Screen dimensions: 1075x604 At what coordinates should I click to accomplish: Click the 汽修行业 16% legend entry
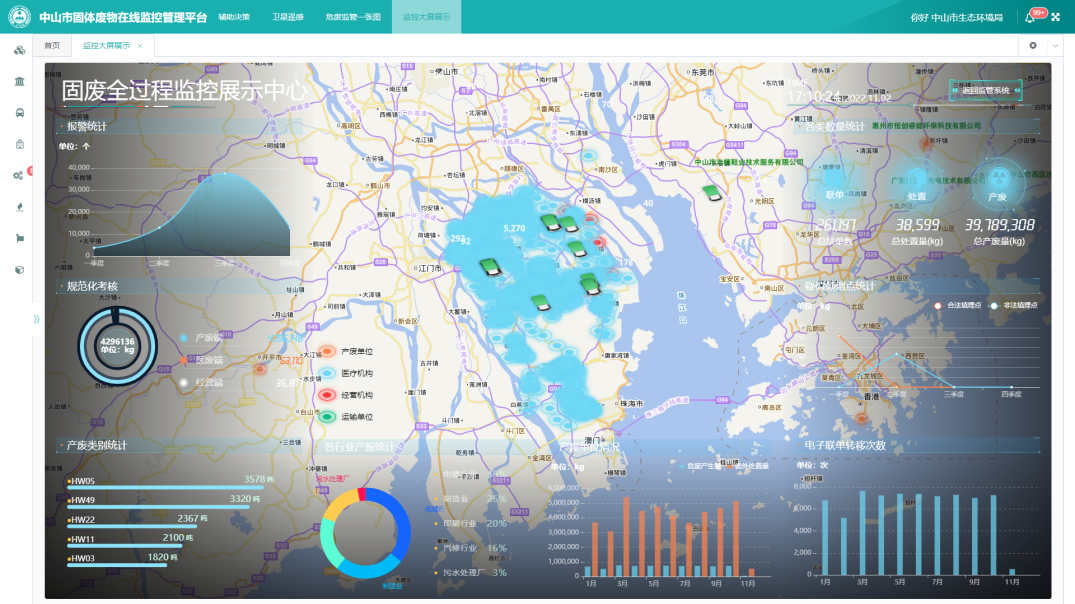pos(471,548)
